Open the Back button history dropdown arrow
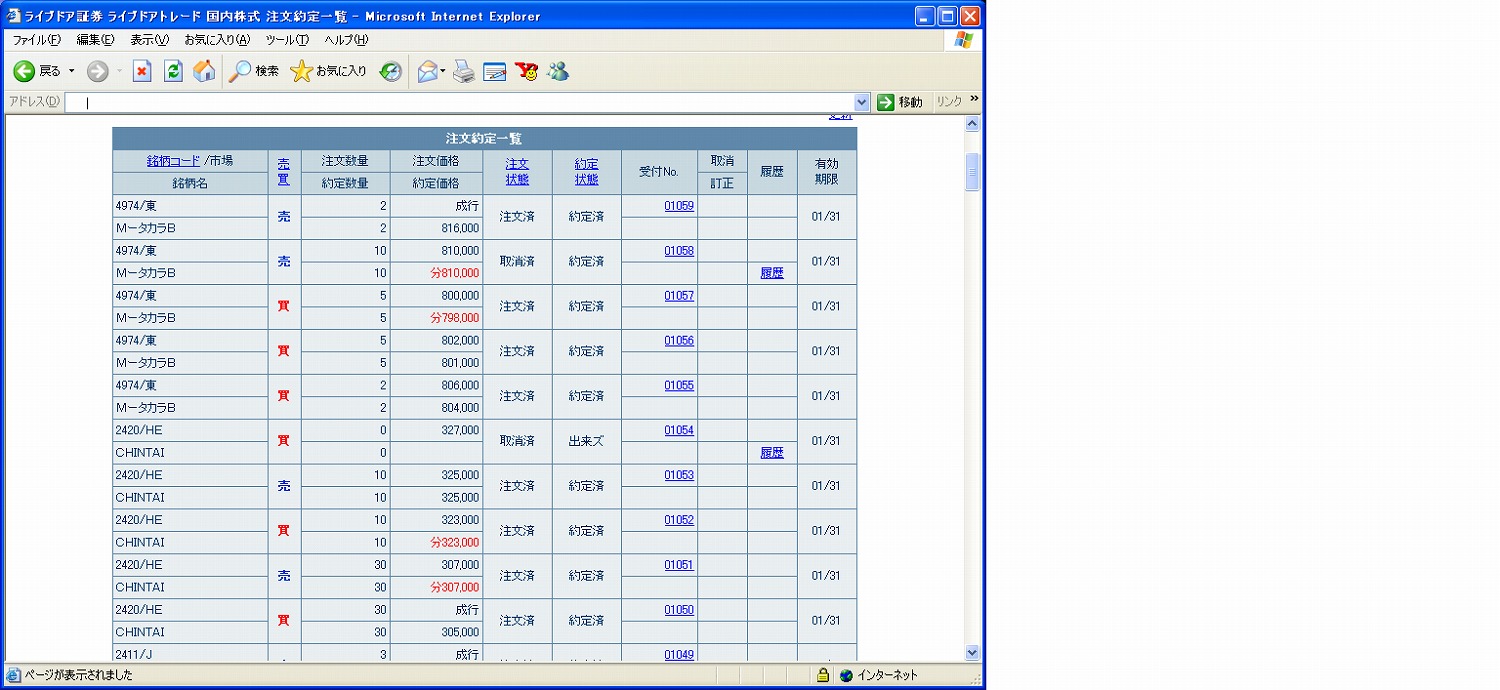 click(71, 71)
